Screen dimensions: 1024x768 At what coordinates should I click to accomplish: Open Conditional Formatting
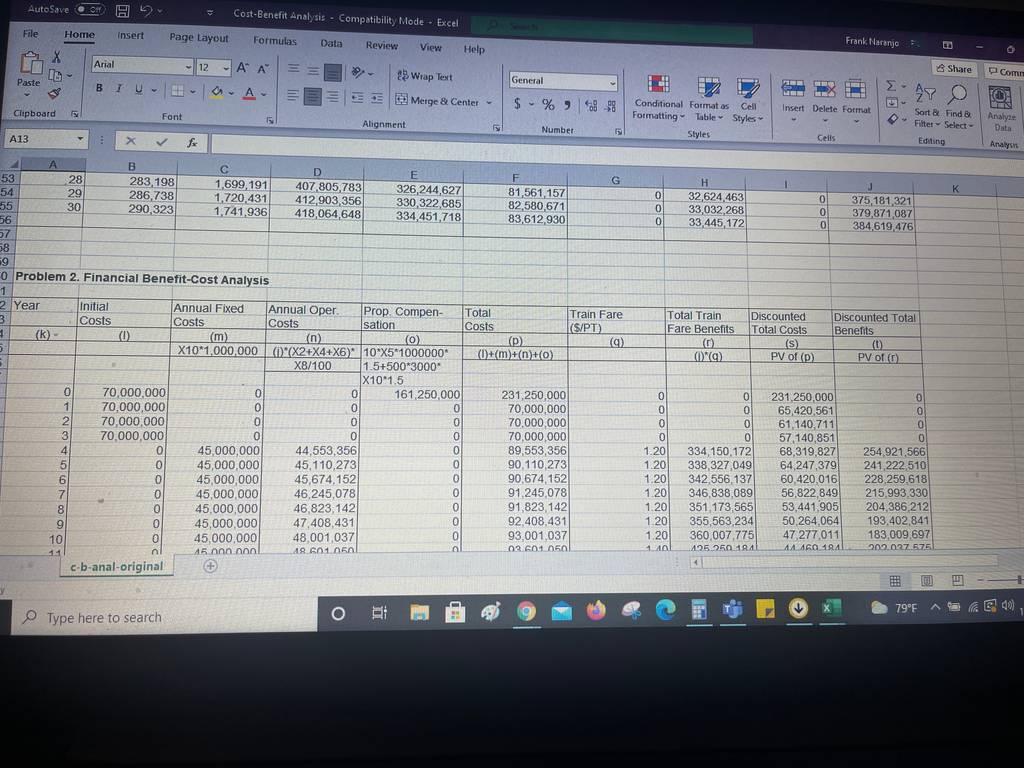click(x=658, y=98)
